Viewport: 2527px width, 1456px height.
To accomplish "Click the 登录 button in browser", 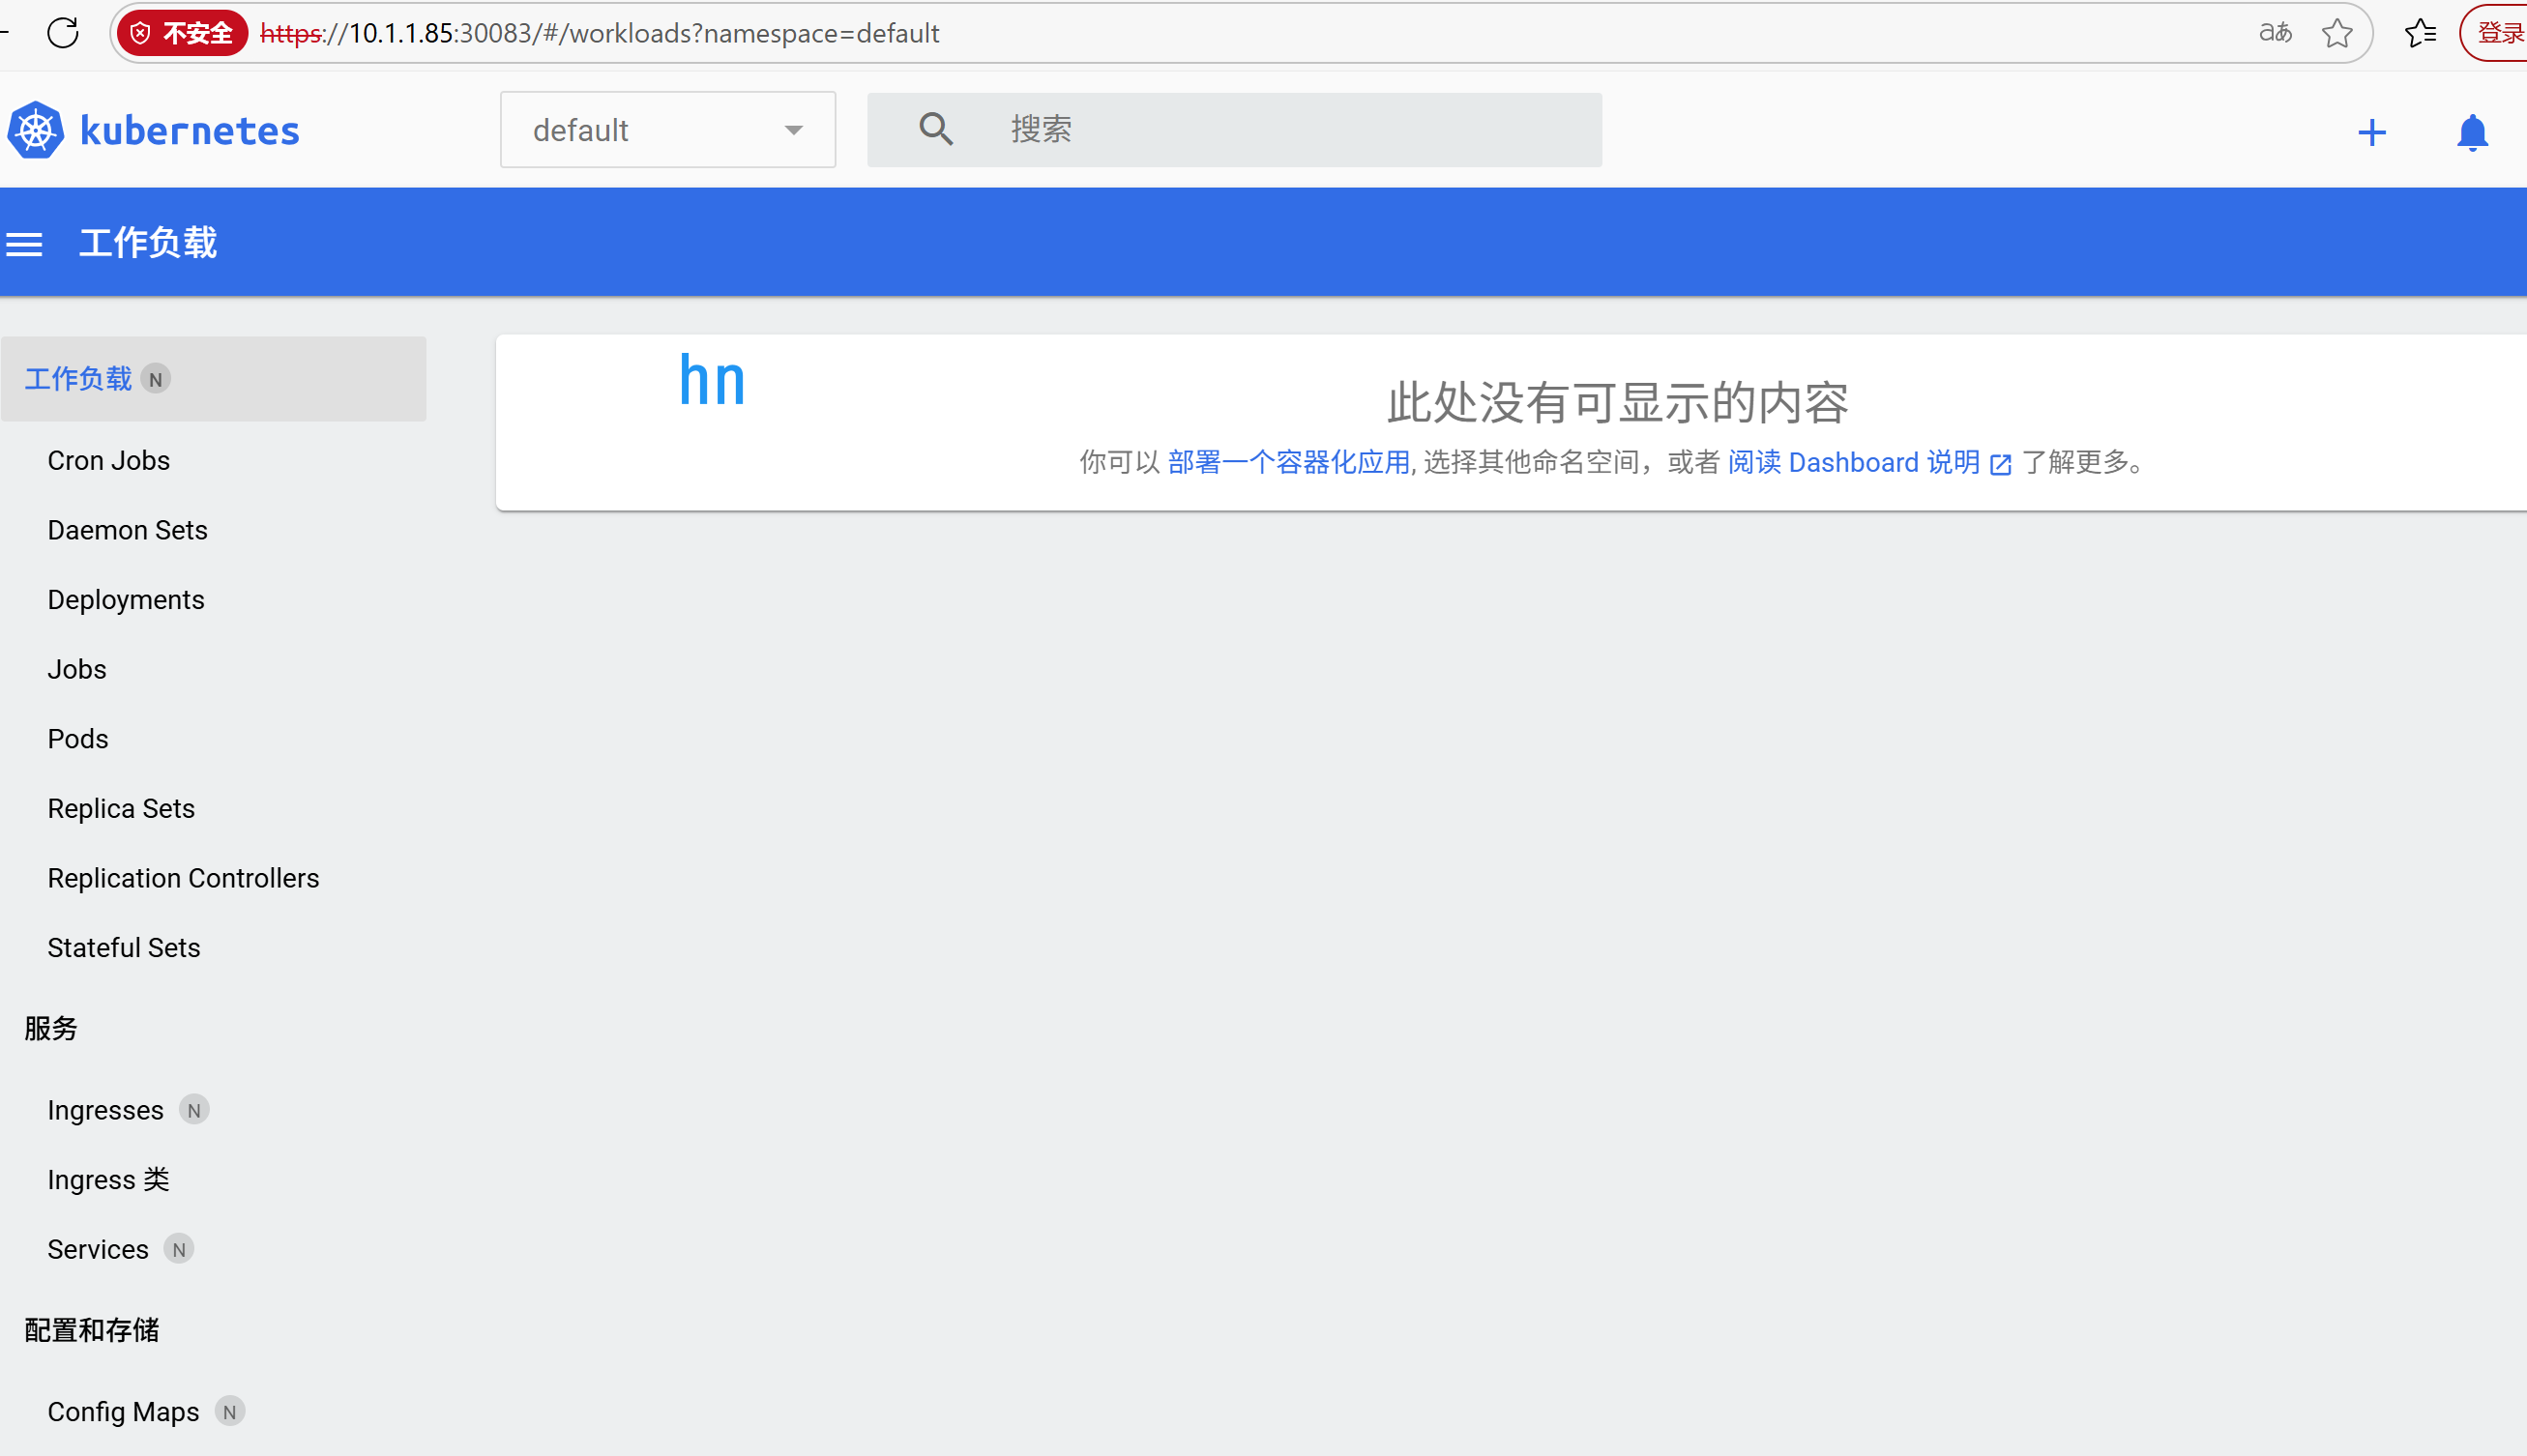I will pyautogui.click(x=2498, y=33).
